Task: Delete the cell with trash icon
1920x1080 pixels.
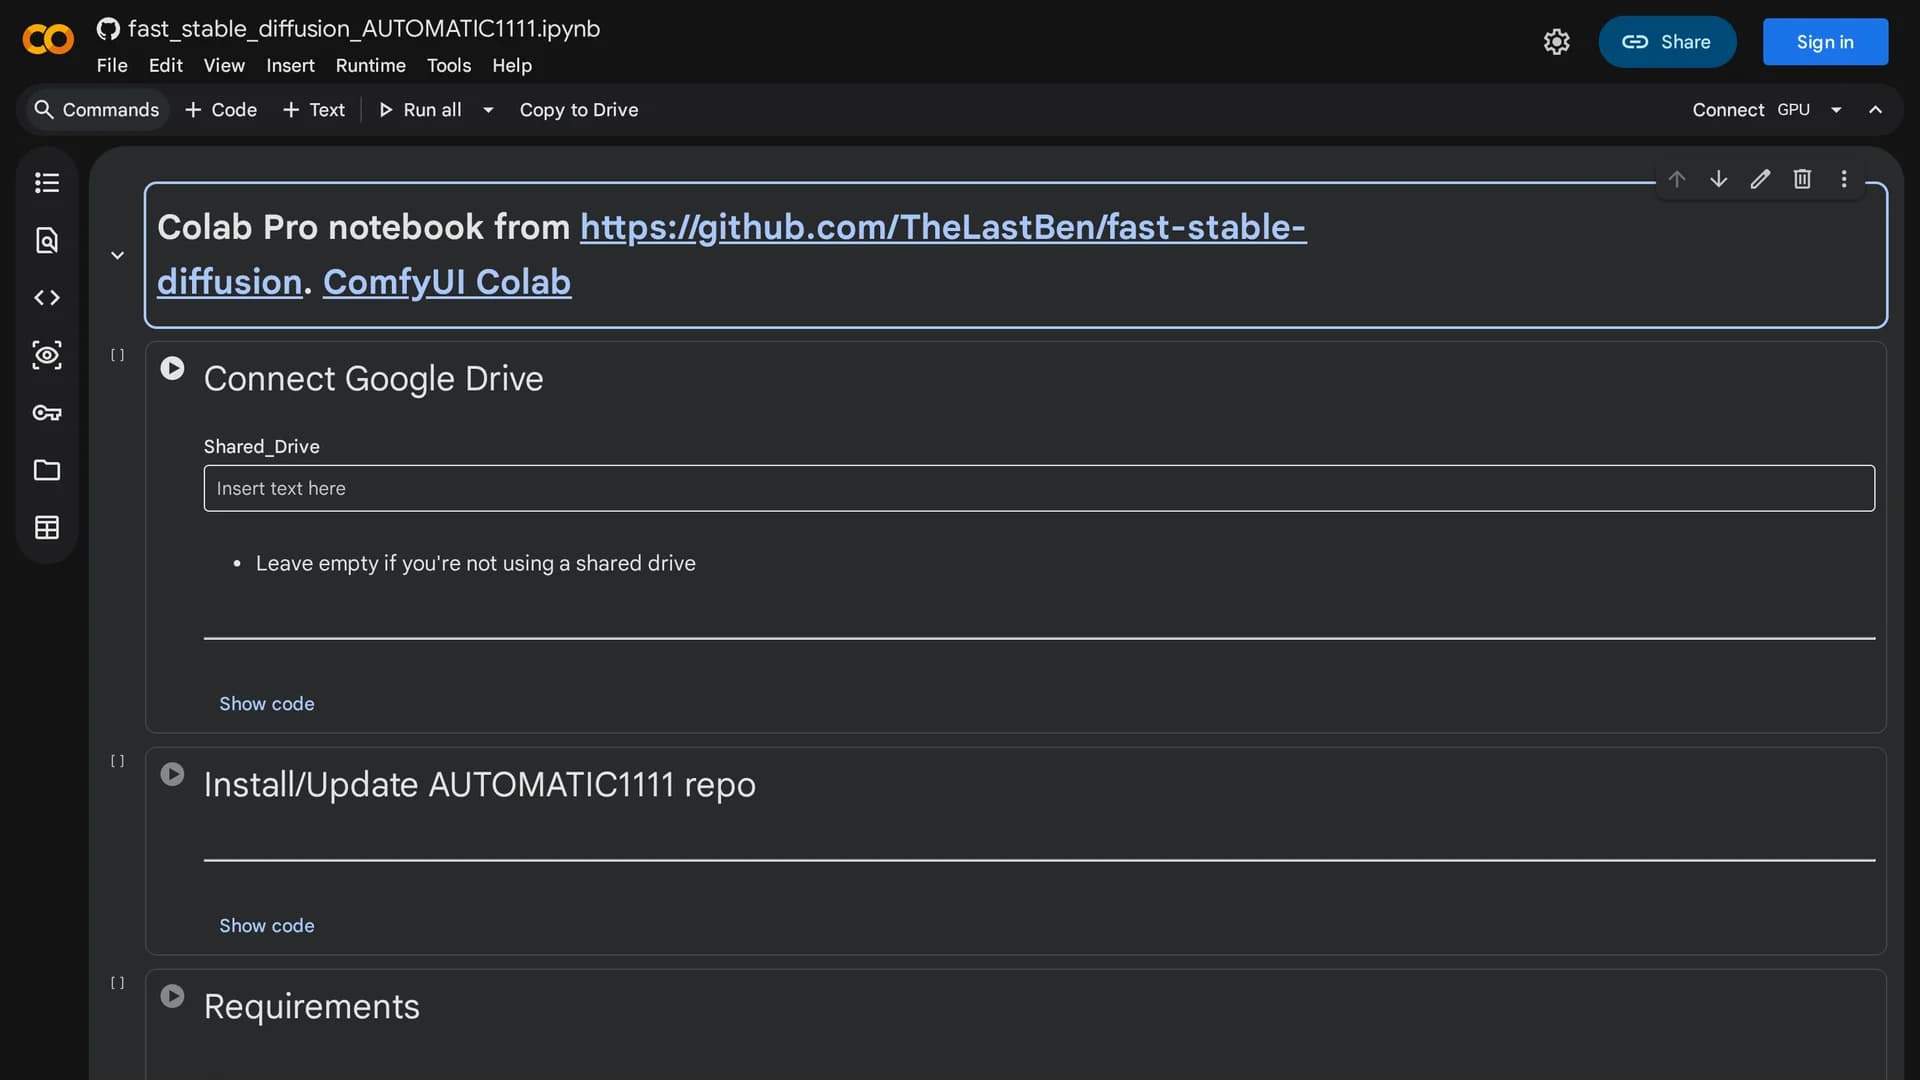Action: (x=1802, y=179)
